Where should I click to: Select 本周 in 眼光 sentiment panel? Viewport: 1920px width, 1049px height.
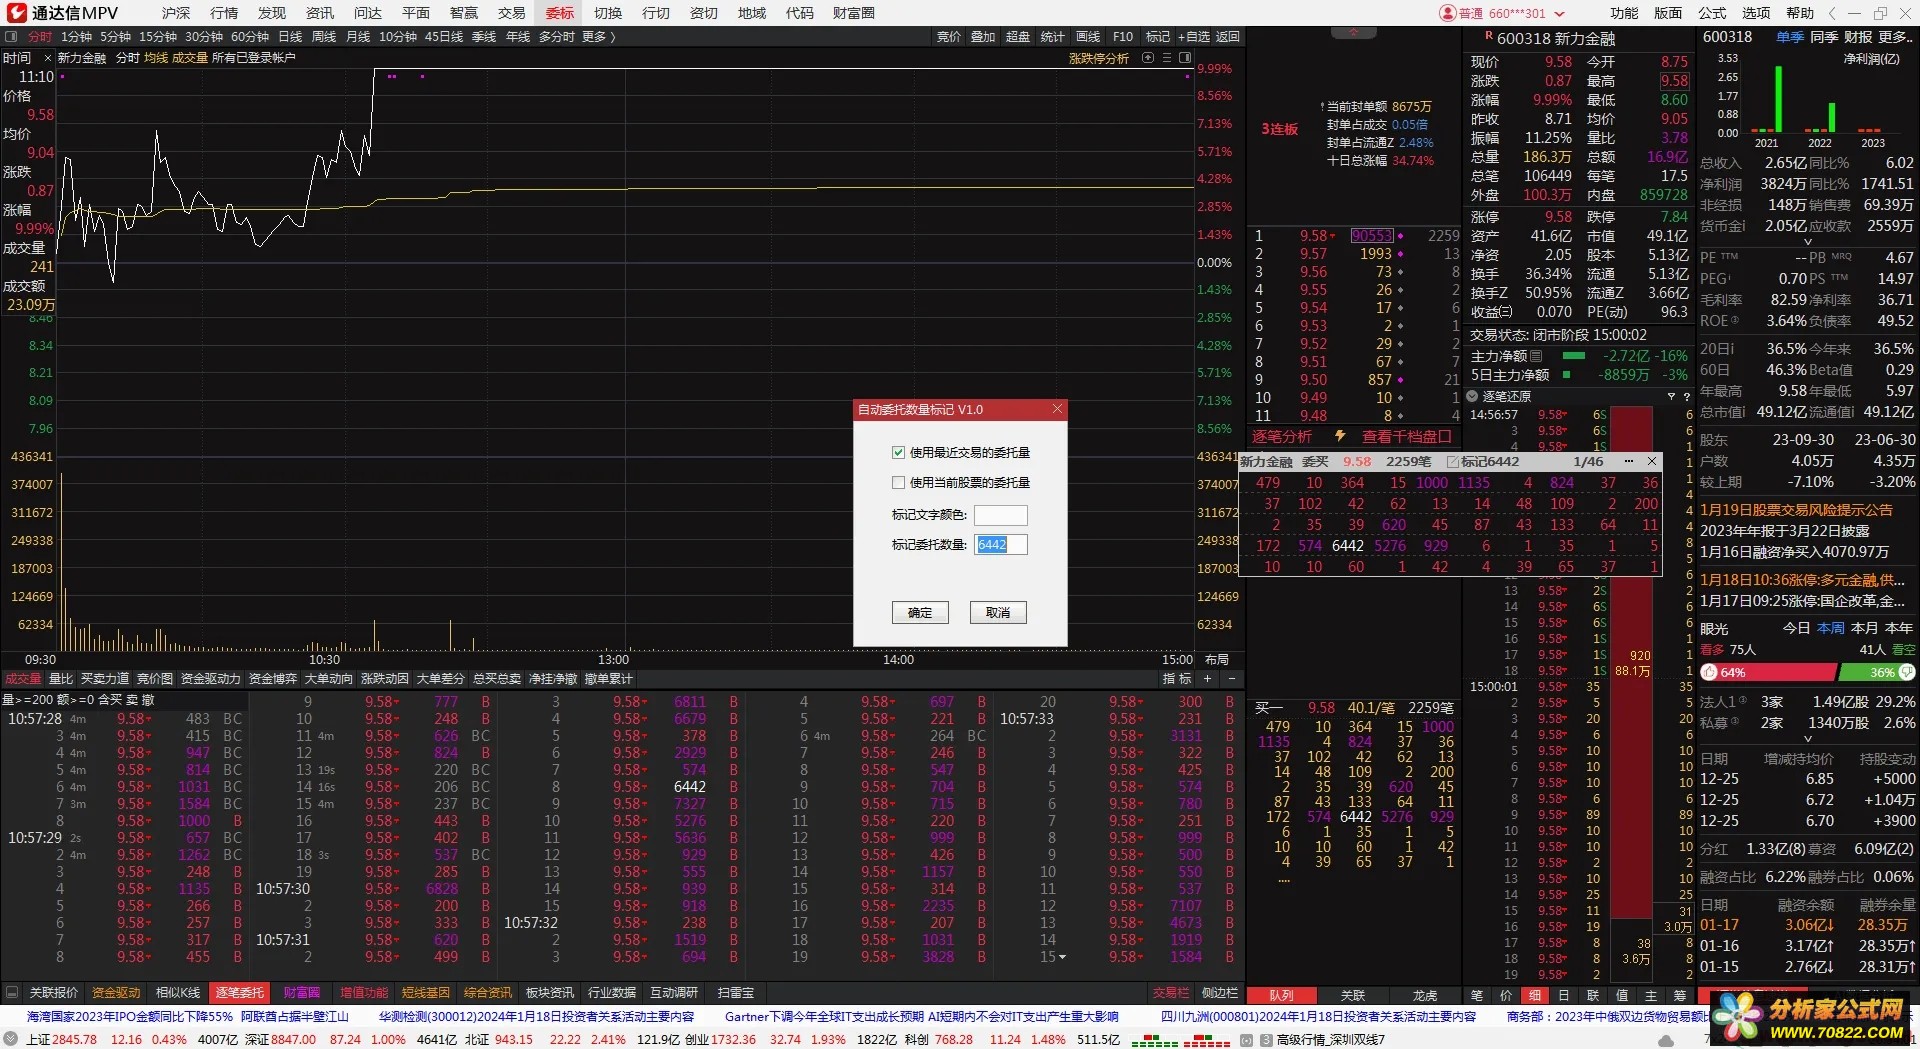(x=1831, y=629)
